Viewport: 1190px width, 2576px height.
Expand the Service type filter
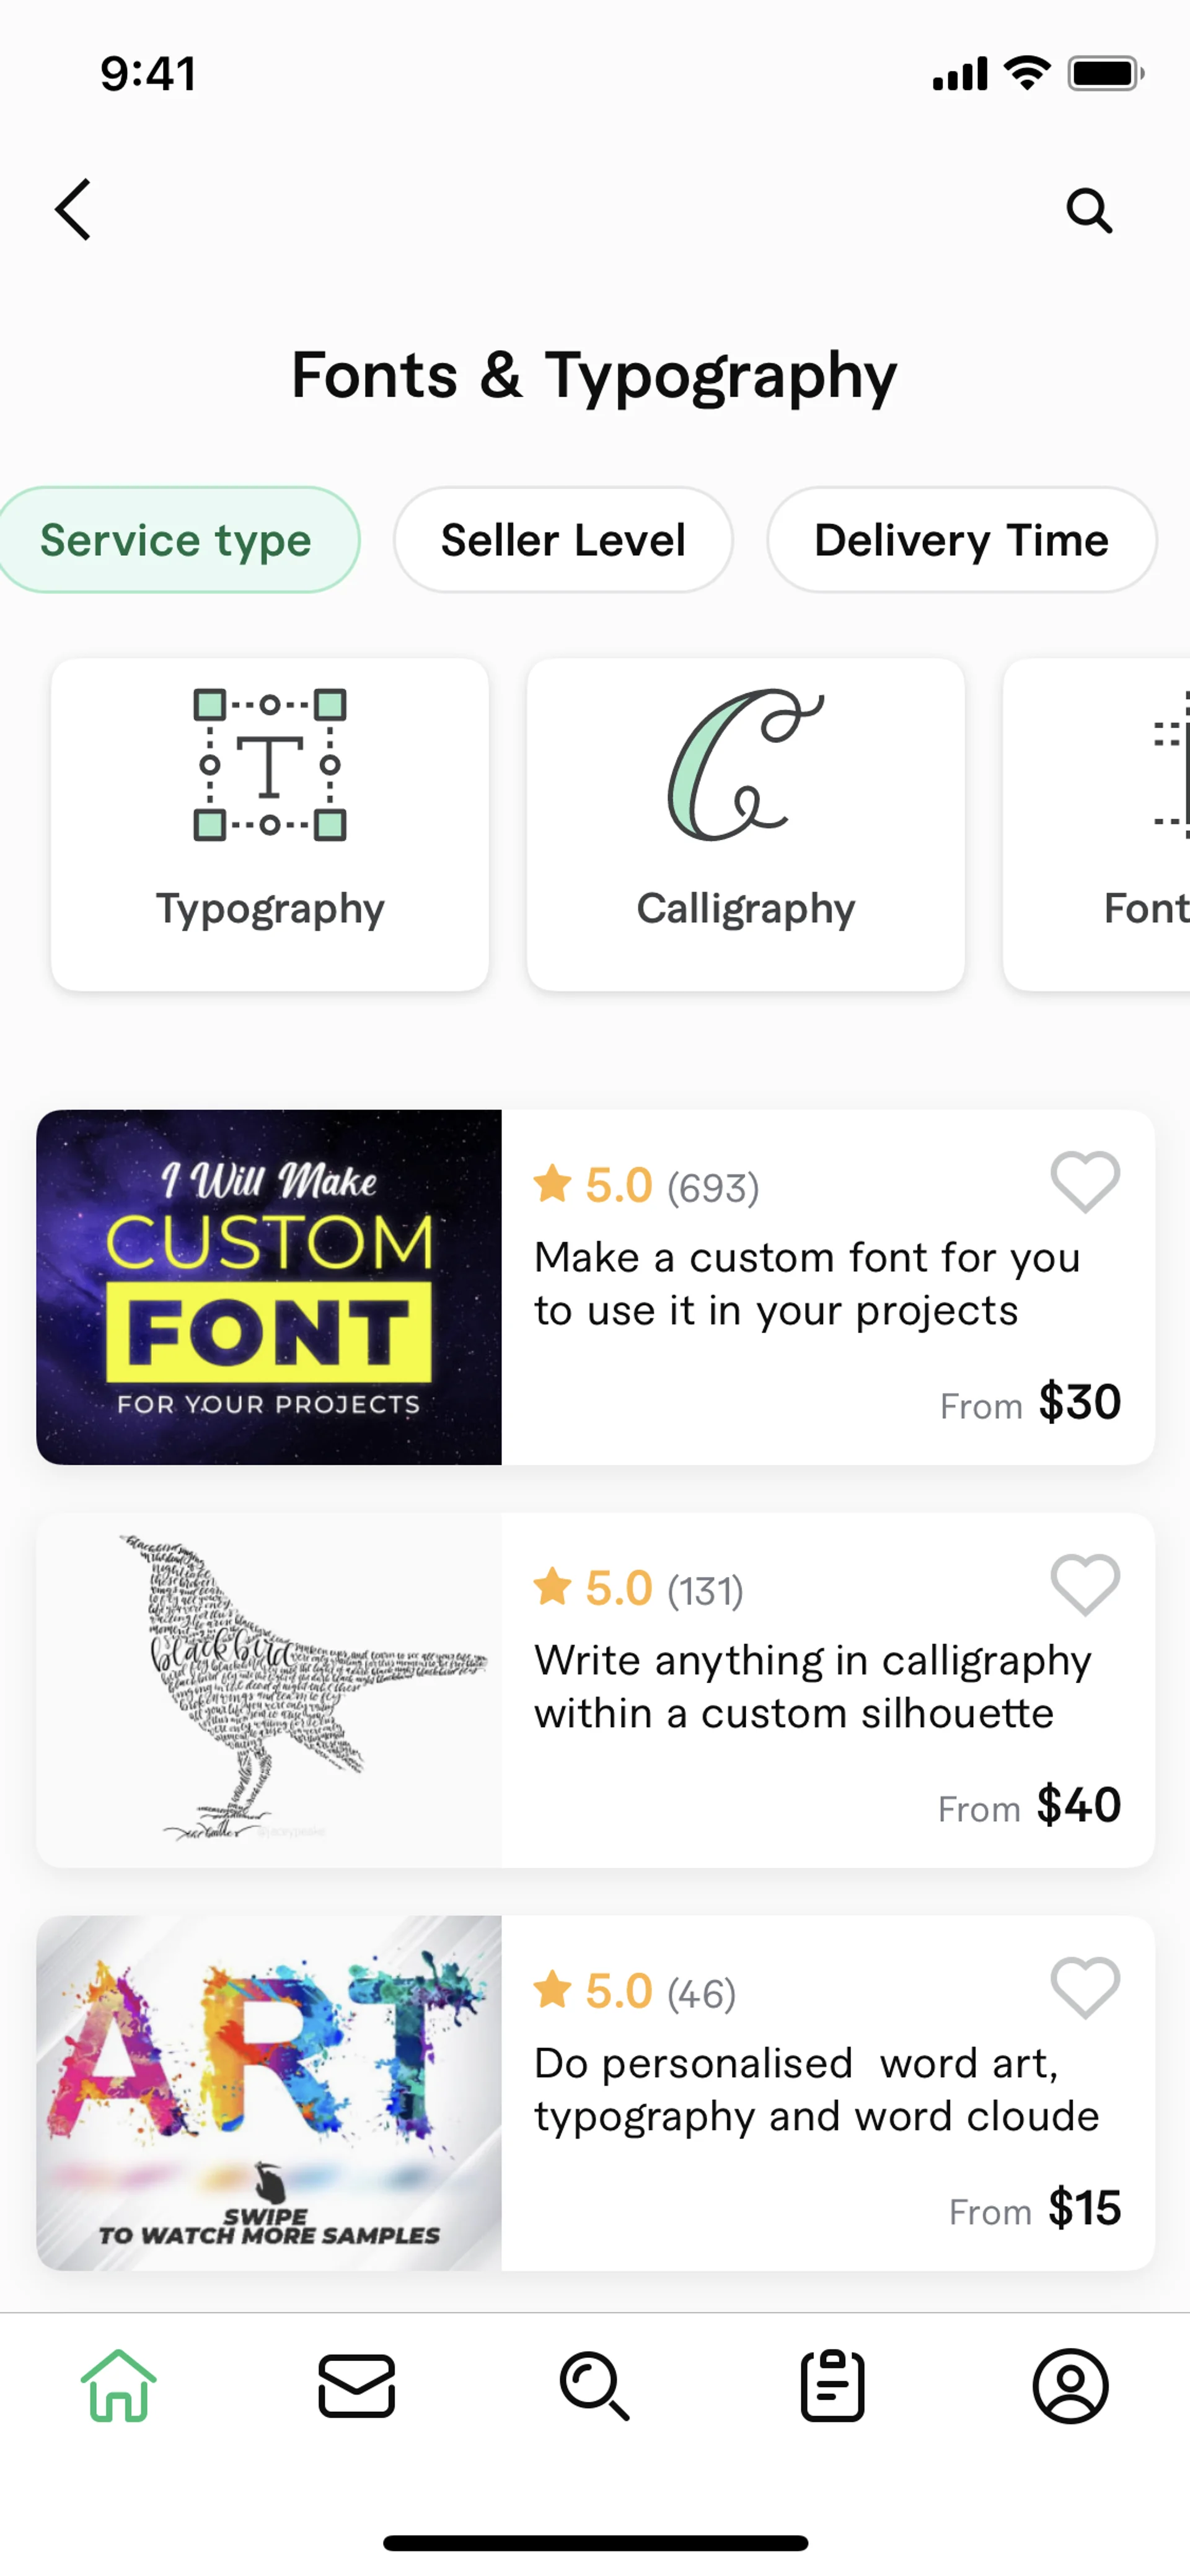point(176,540)
